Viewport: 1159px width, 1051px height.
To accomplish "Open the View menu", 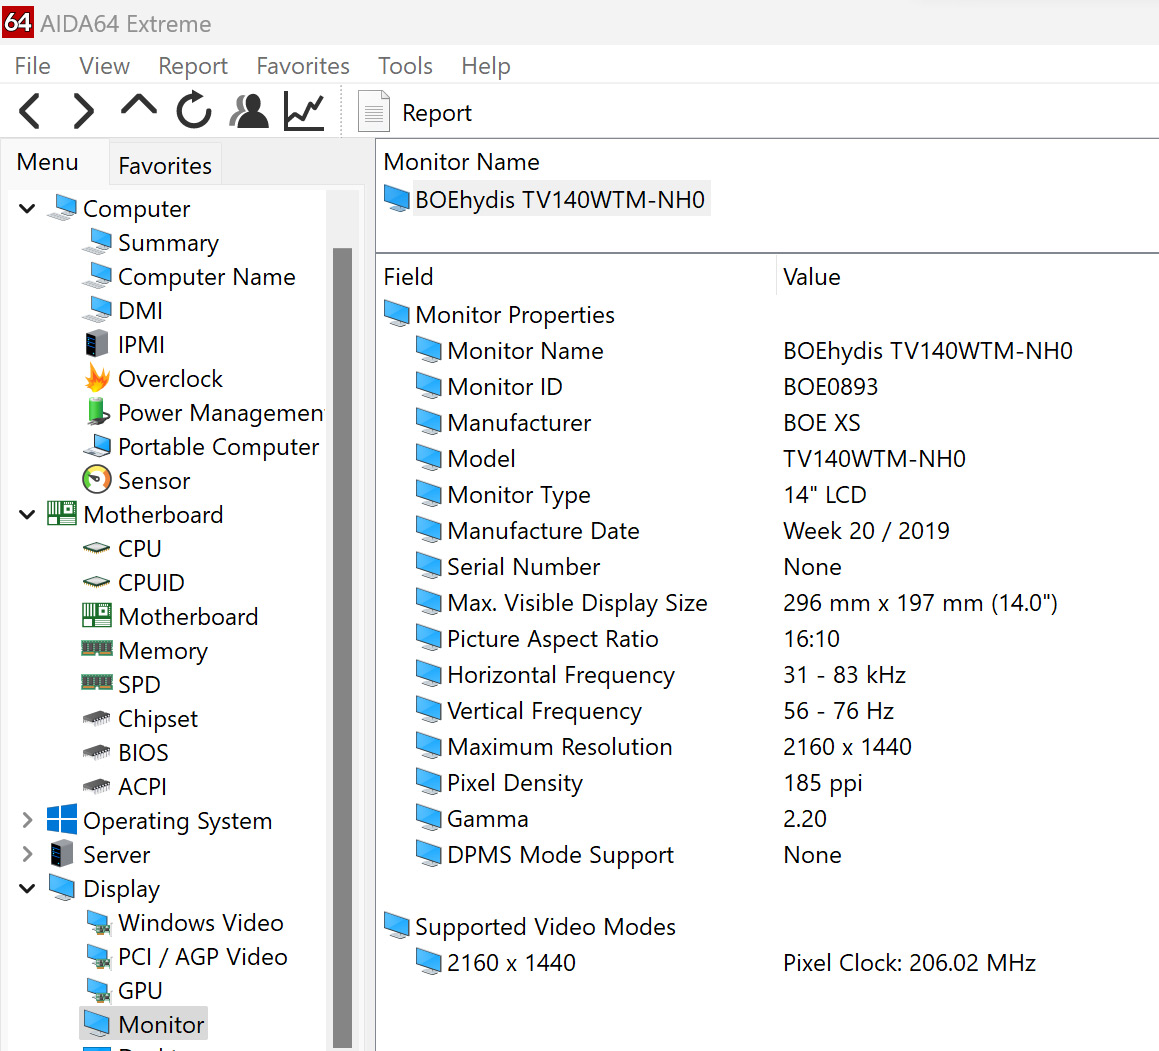I will (104, 66).
